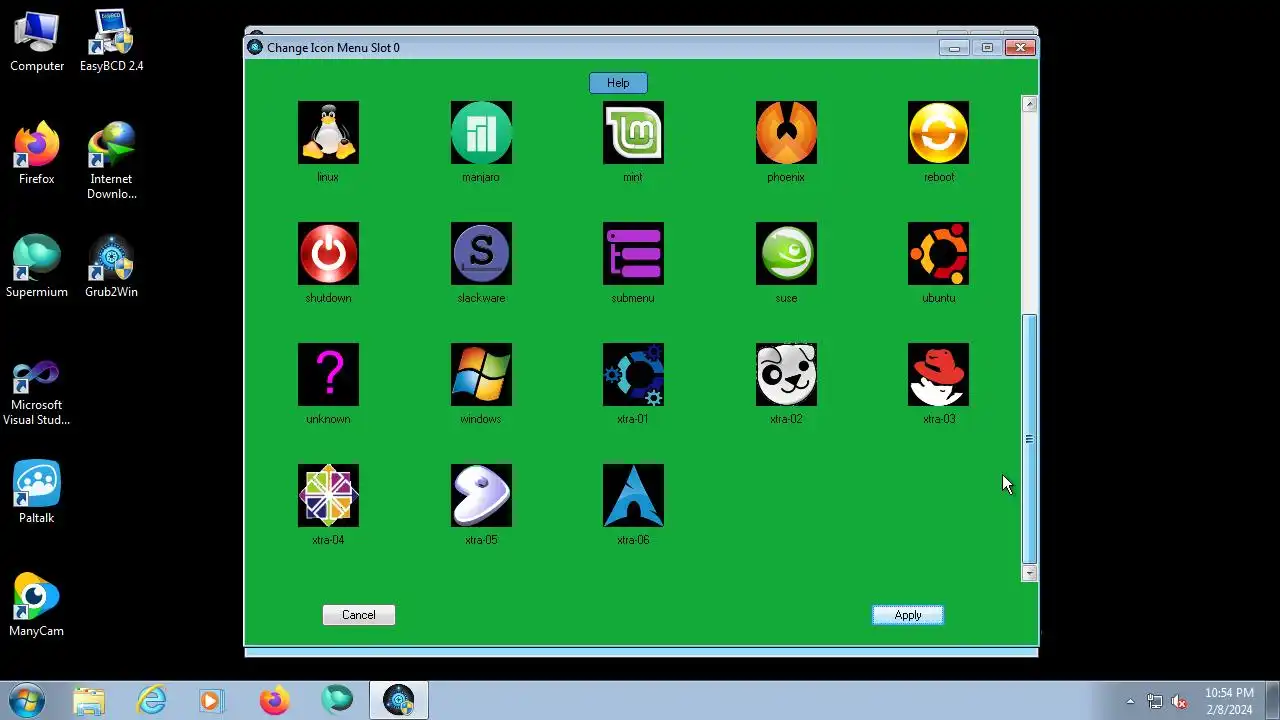Select the xtra-01 icon

coord(633,374)
